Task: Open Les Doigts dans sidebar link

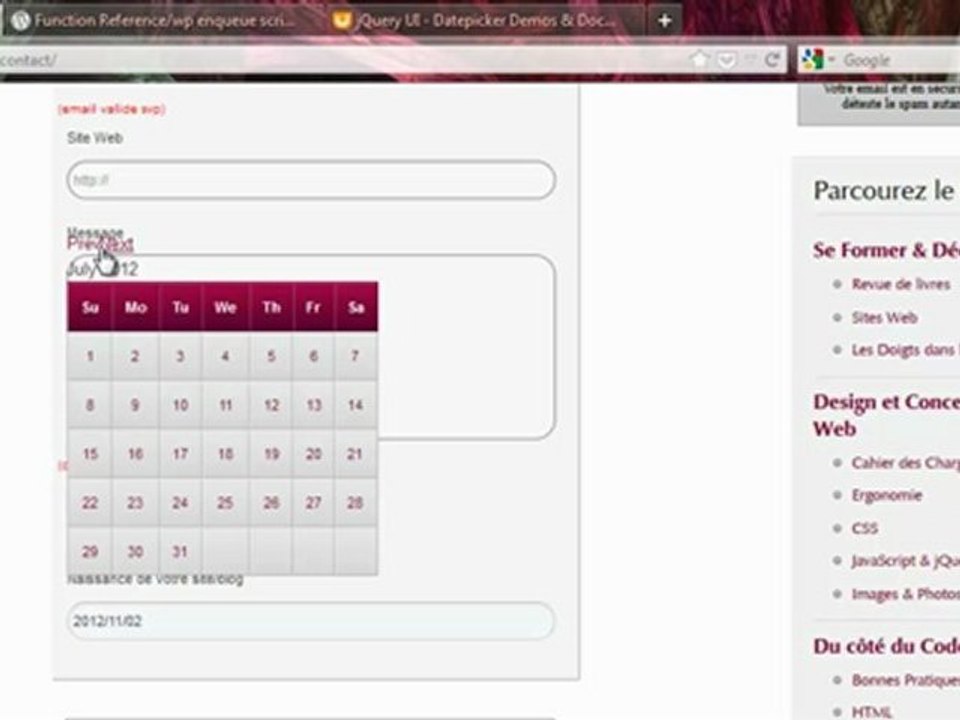Action: 905,350
